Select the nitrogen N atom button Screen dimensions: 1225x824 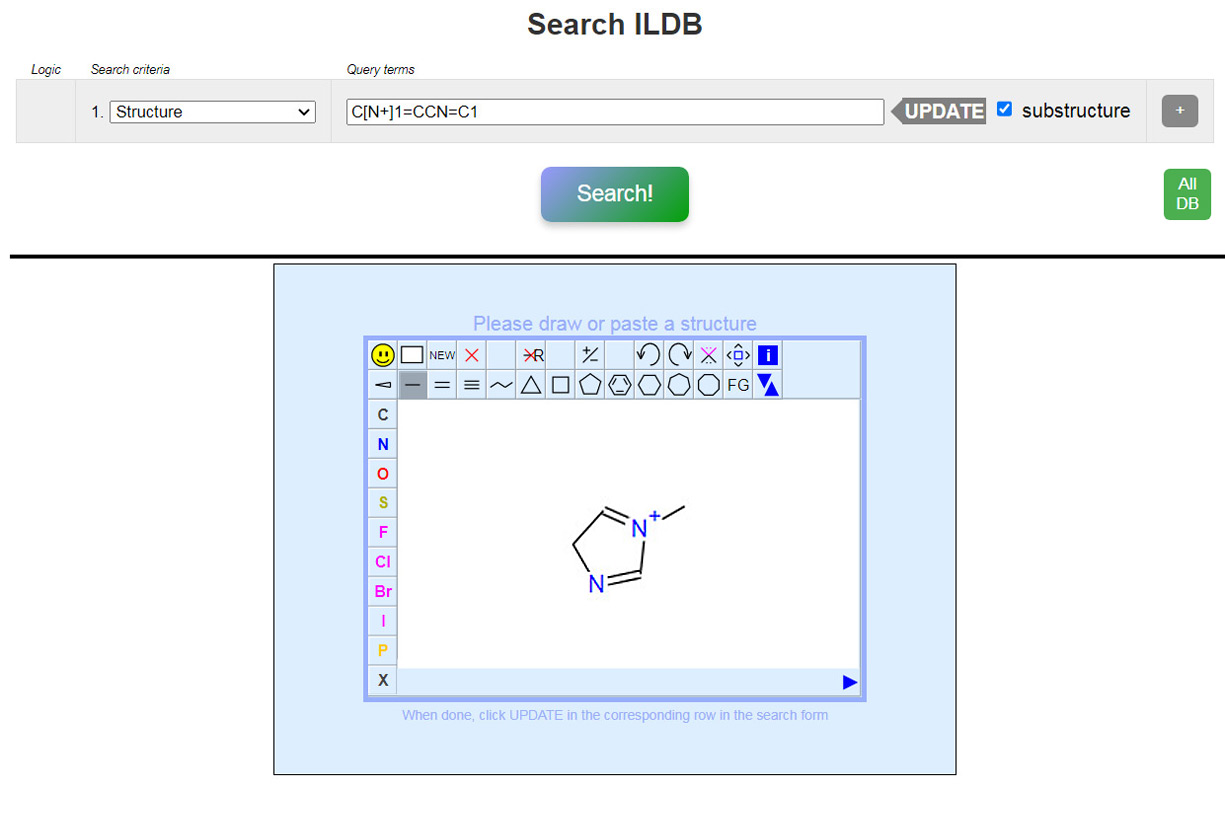[x=383, y=444]
